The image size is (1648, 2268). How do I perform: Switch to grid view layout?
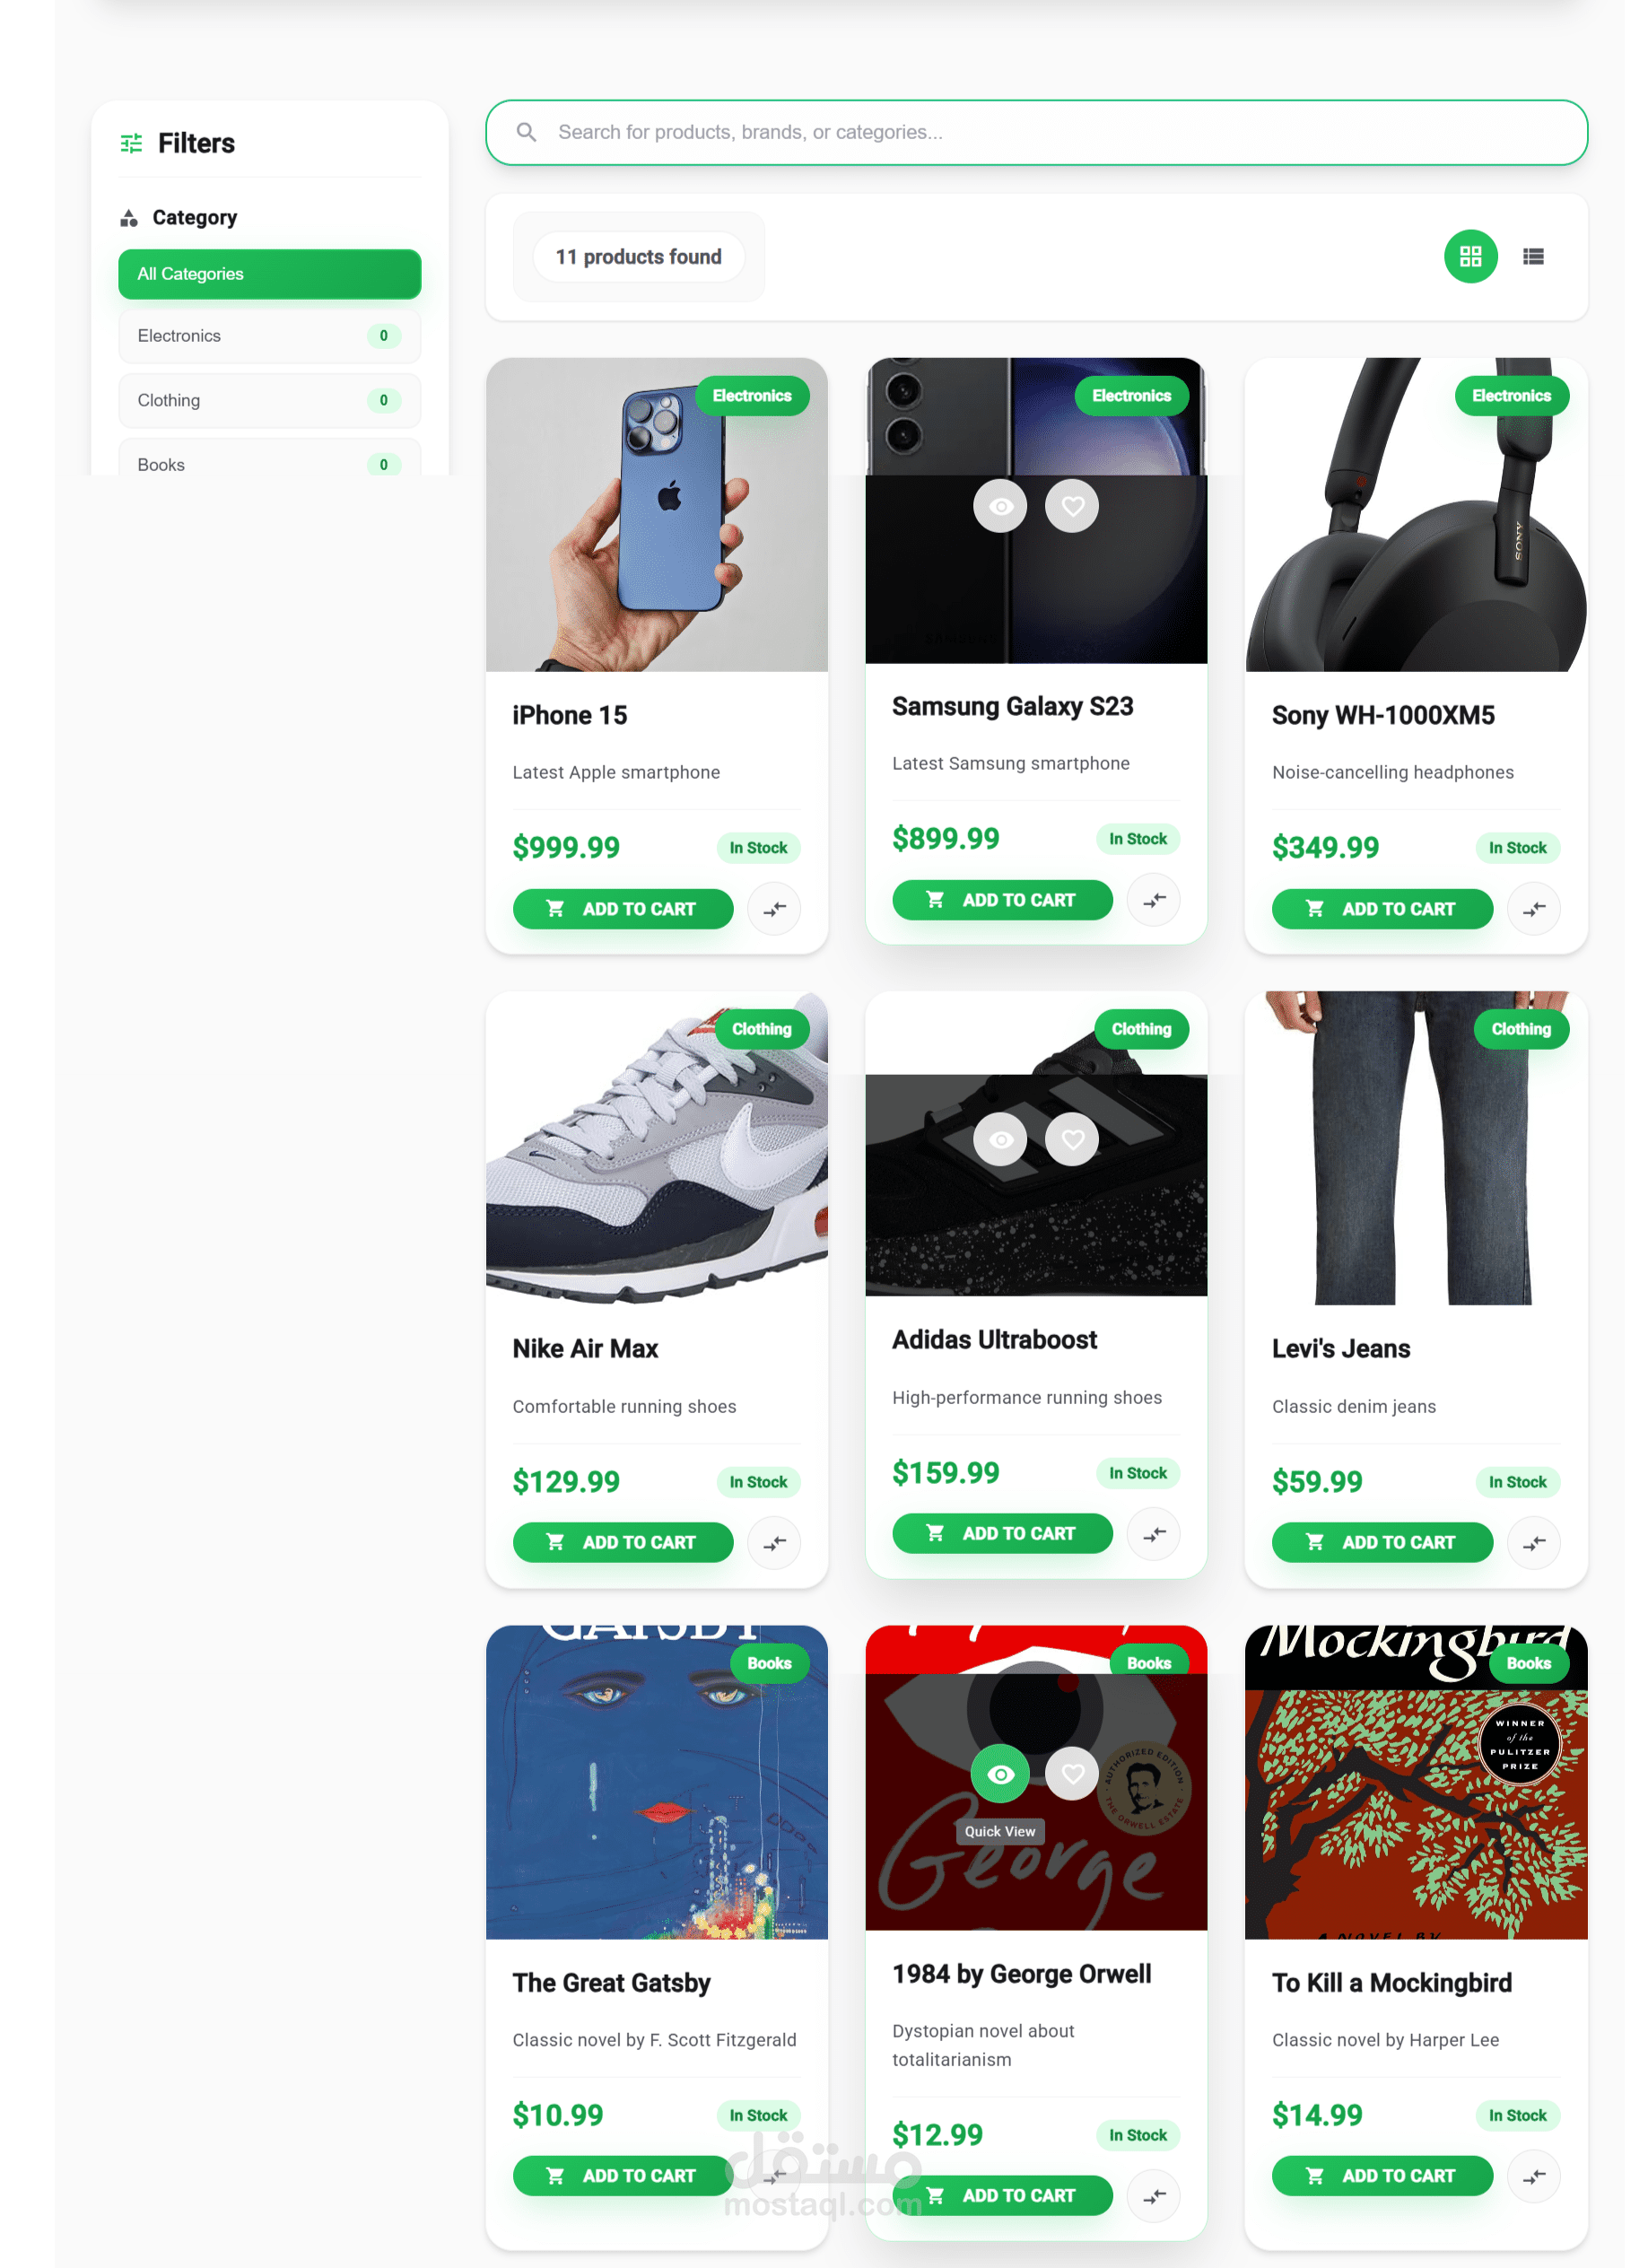point(1470,257)
